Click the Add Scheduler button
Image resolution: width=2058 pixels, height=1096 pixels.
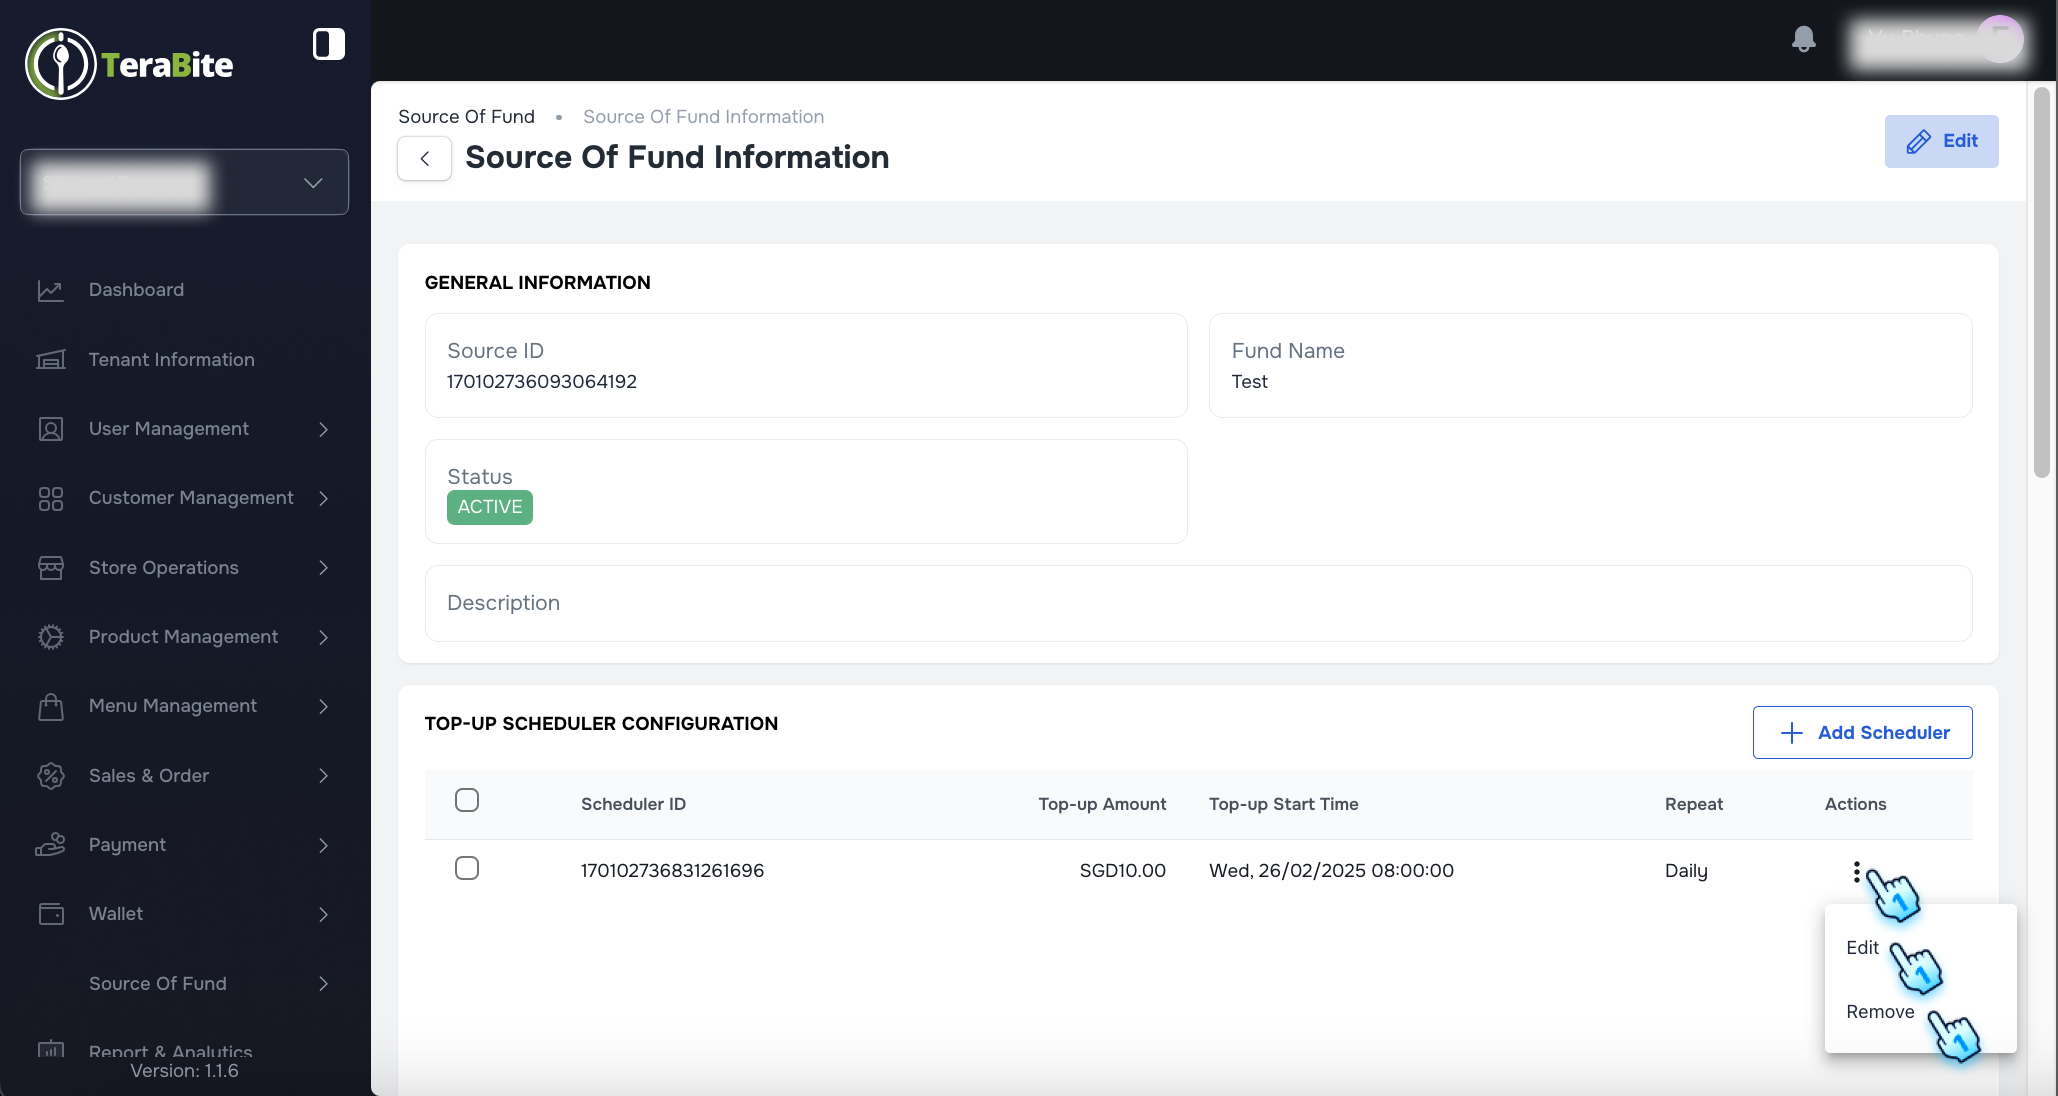click(1862, 732)
